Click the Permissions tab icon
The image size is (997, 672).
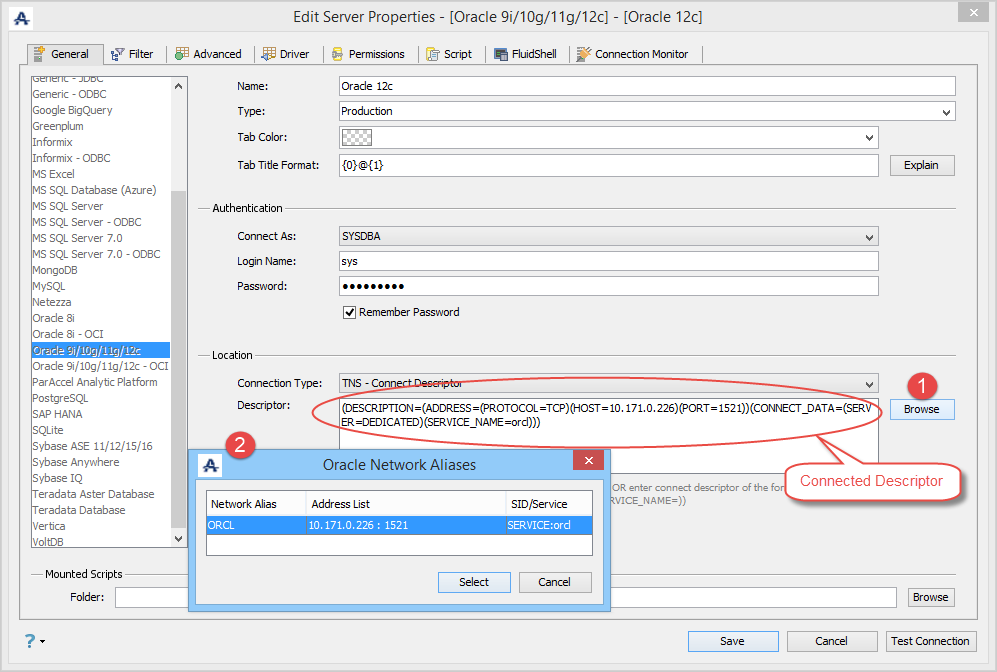tap(338, 55)
